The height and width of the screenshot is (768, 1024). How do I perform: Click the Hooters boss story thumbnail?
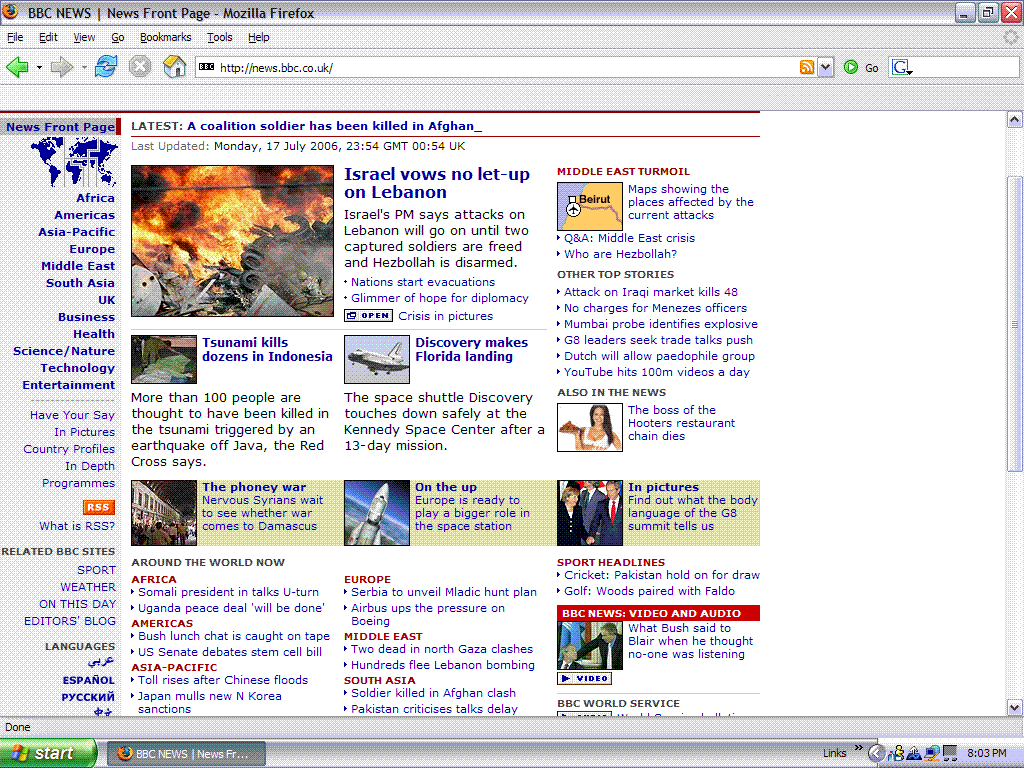point(590,427)
